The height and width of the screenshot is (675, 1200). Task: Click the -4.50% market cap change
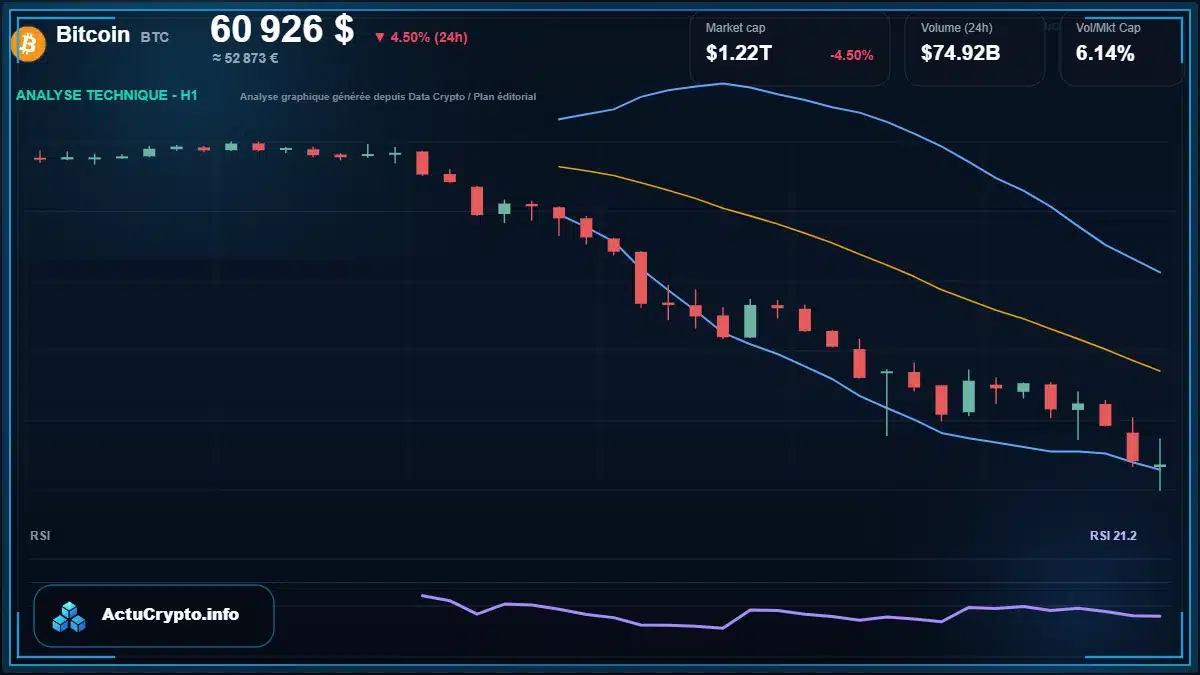click(851, 55)
